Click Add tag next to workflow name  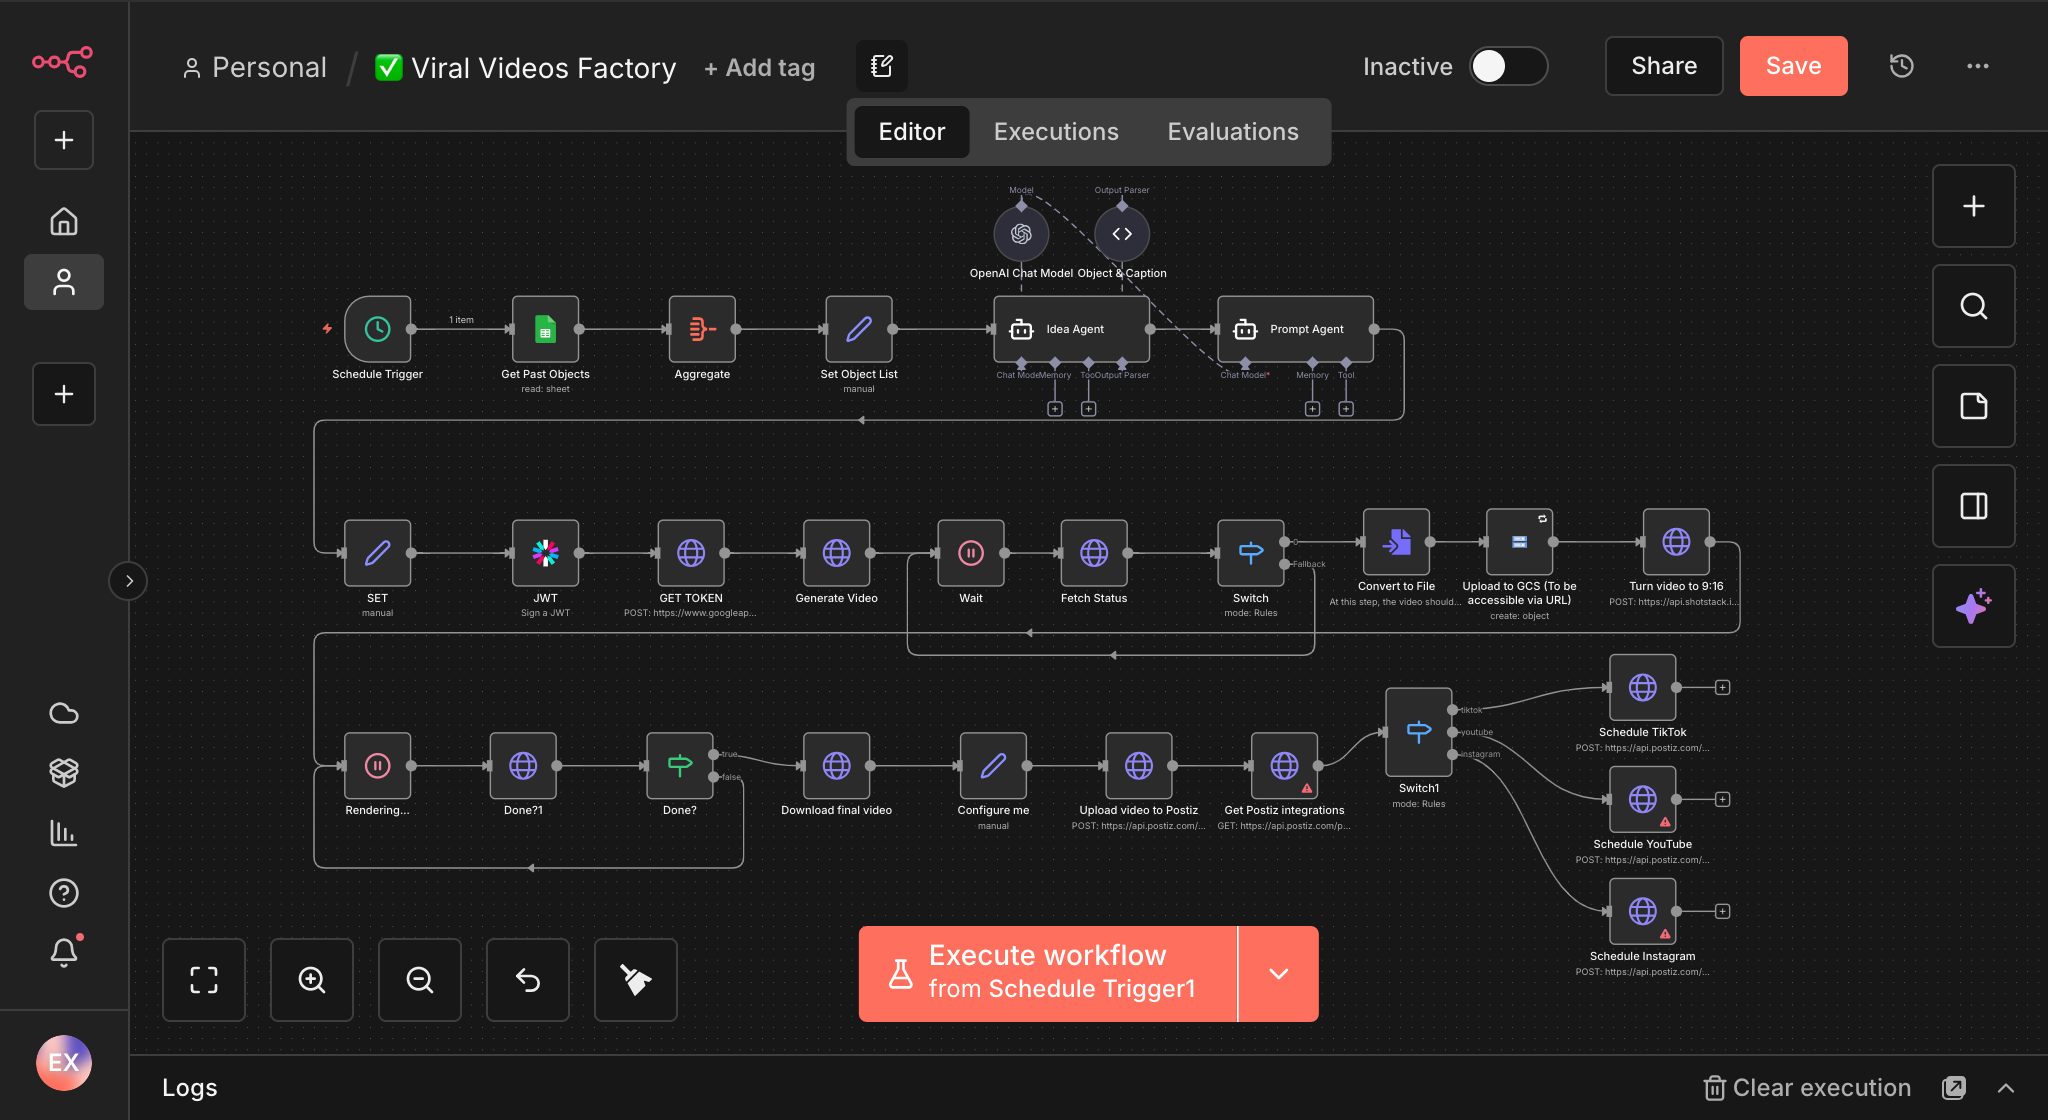[759, 68]
